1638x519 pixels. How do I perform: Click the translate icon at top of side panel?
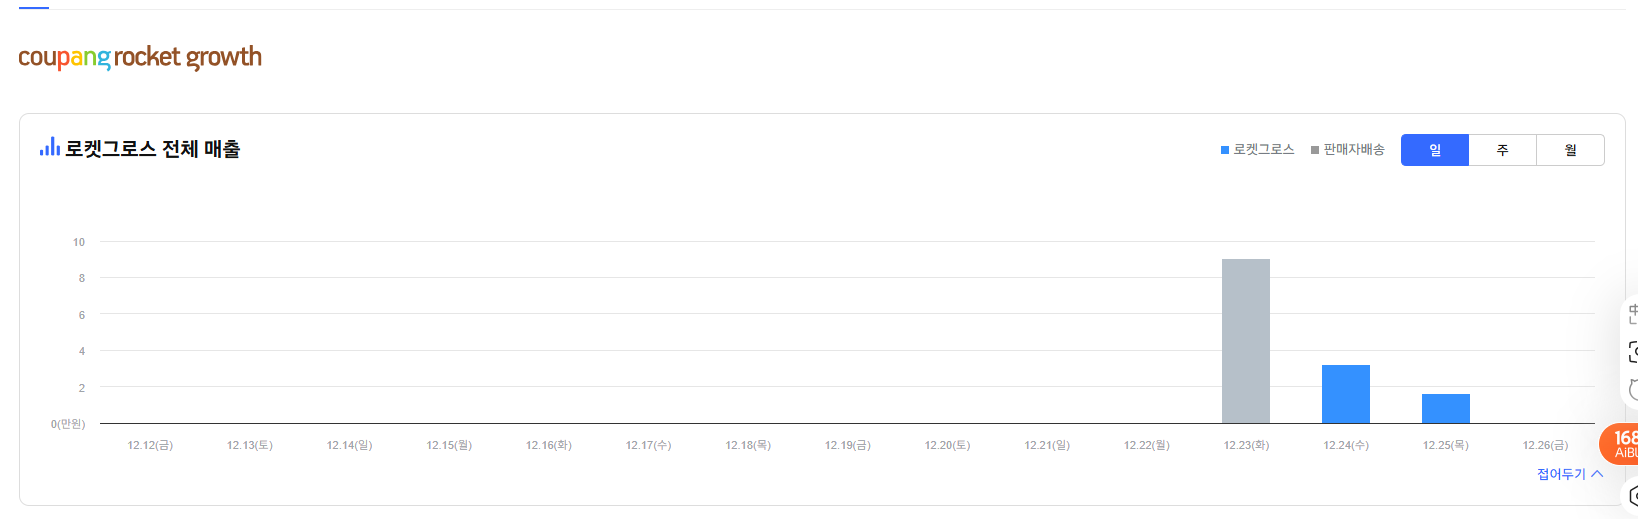tap(1632, 315)
